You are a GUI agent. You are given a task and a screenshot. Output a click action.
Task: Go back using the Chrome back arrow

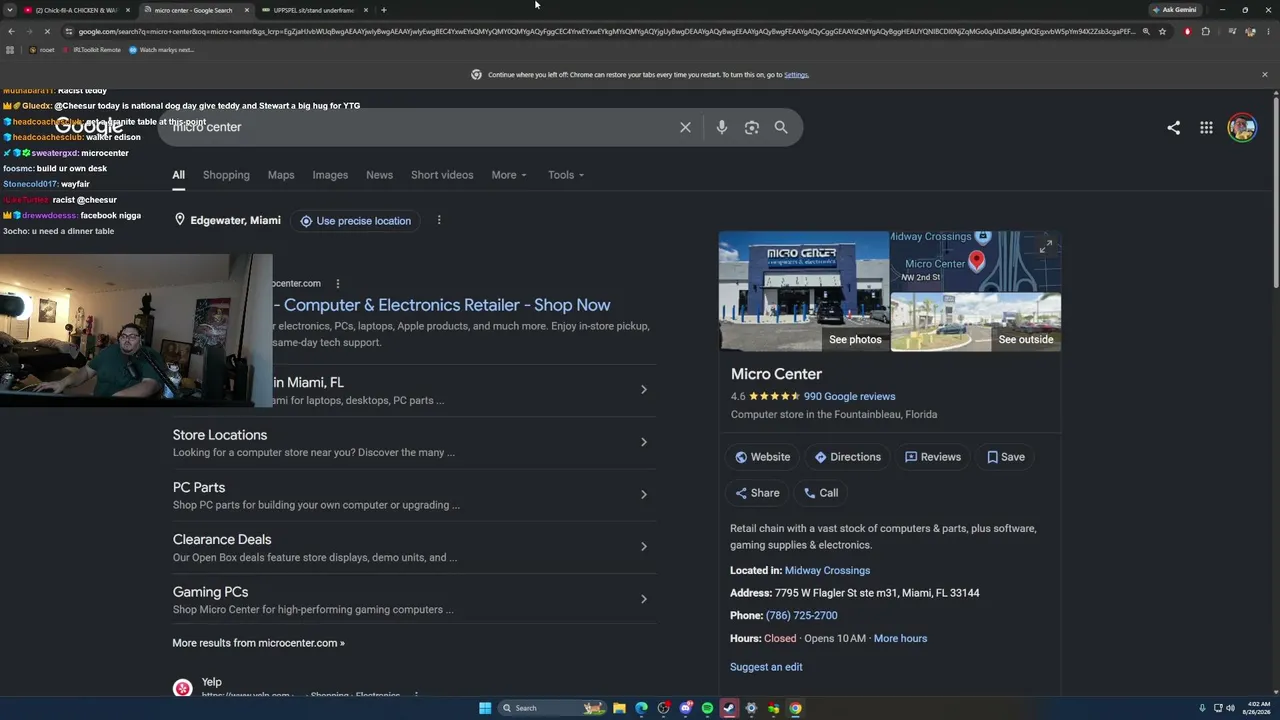11,32
